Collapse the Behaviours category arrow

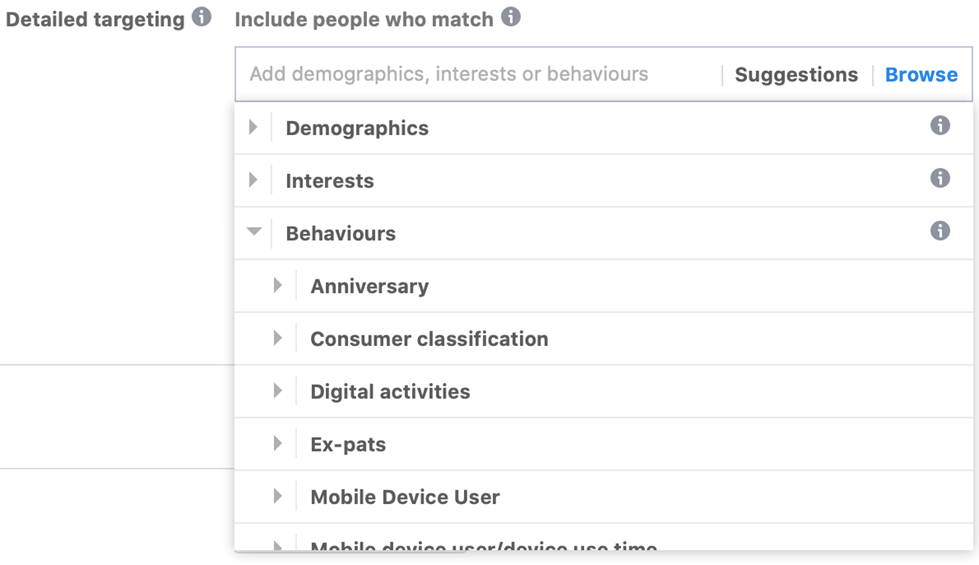point(253,232)
